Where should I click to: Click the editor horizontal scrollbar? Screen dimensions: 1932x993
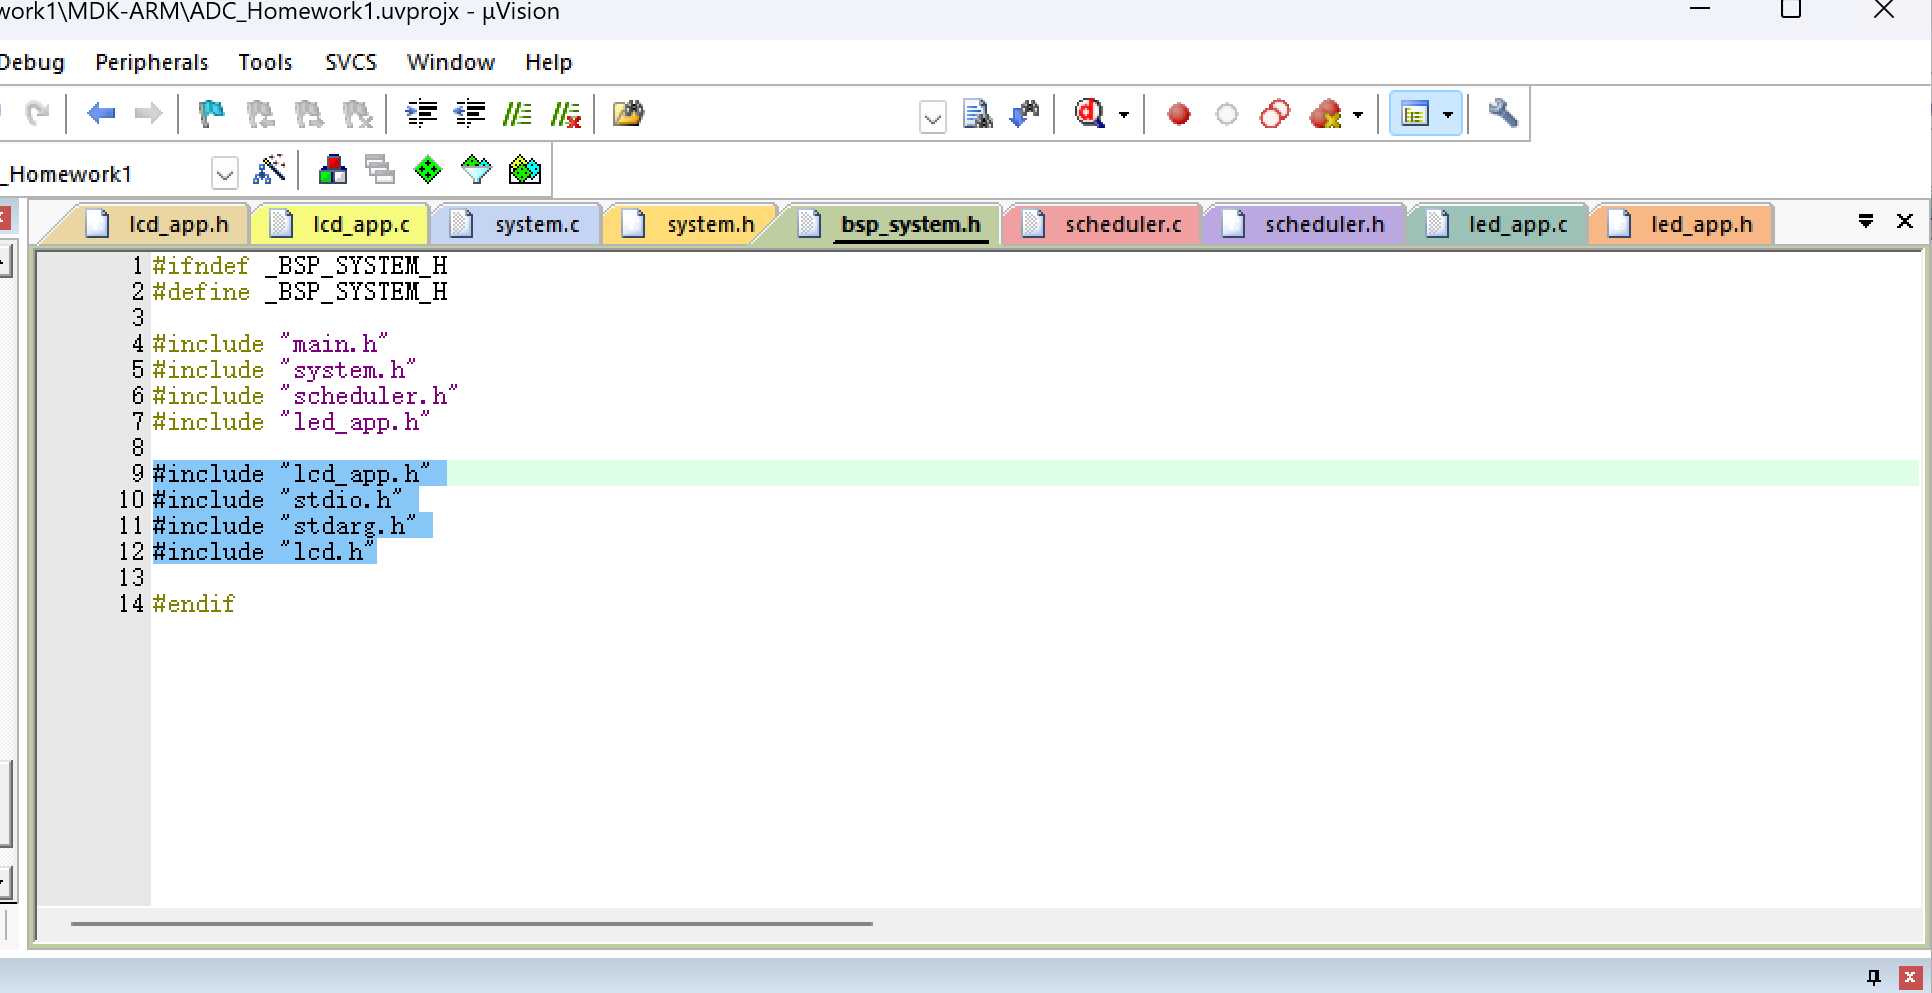click(x=471, y=923)
